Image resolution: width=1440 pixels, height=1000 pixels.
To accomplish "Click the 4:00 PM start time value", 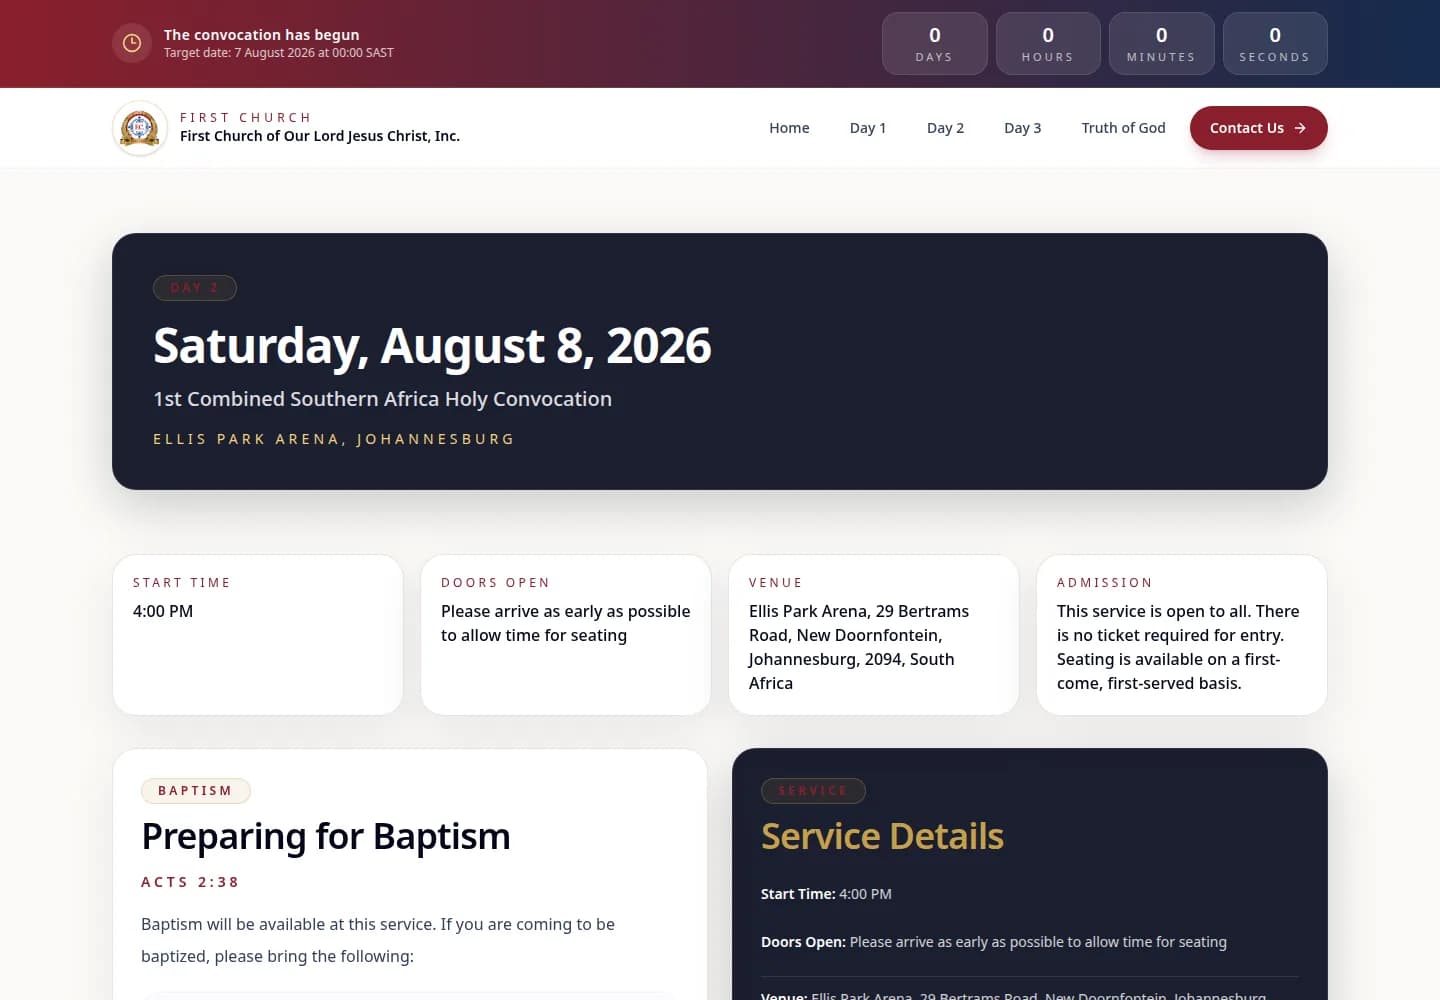I will (x=163, y=611).
